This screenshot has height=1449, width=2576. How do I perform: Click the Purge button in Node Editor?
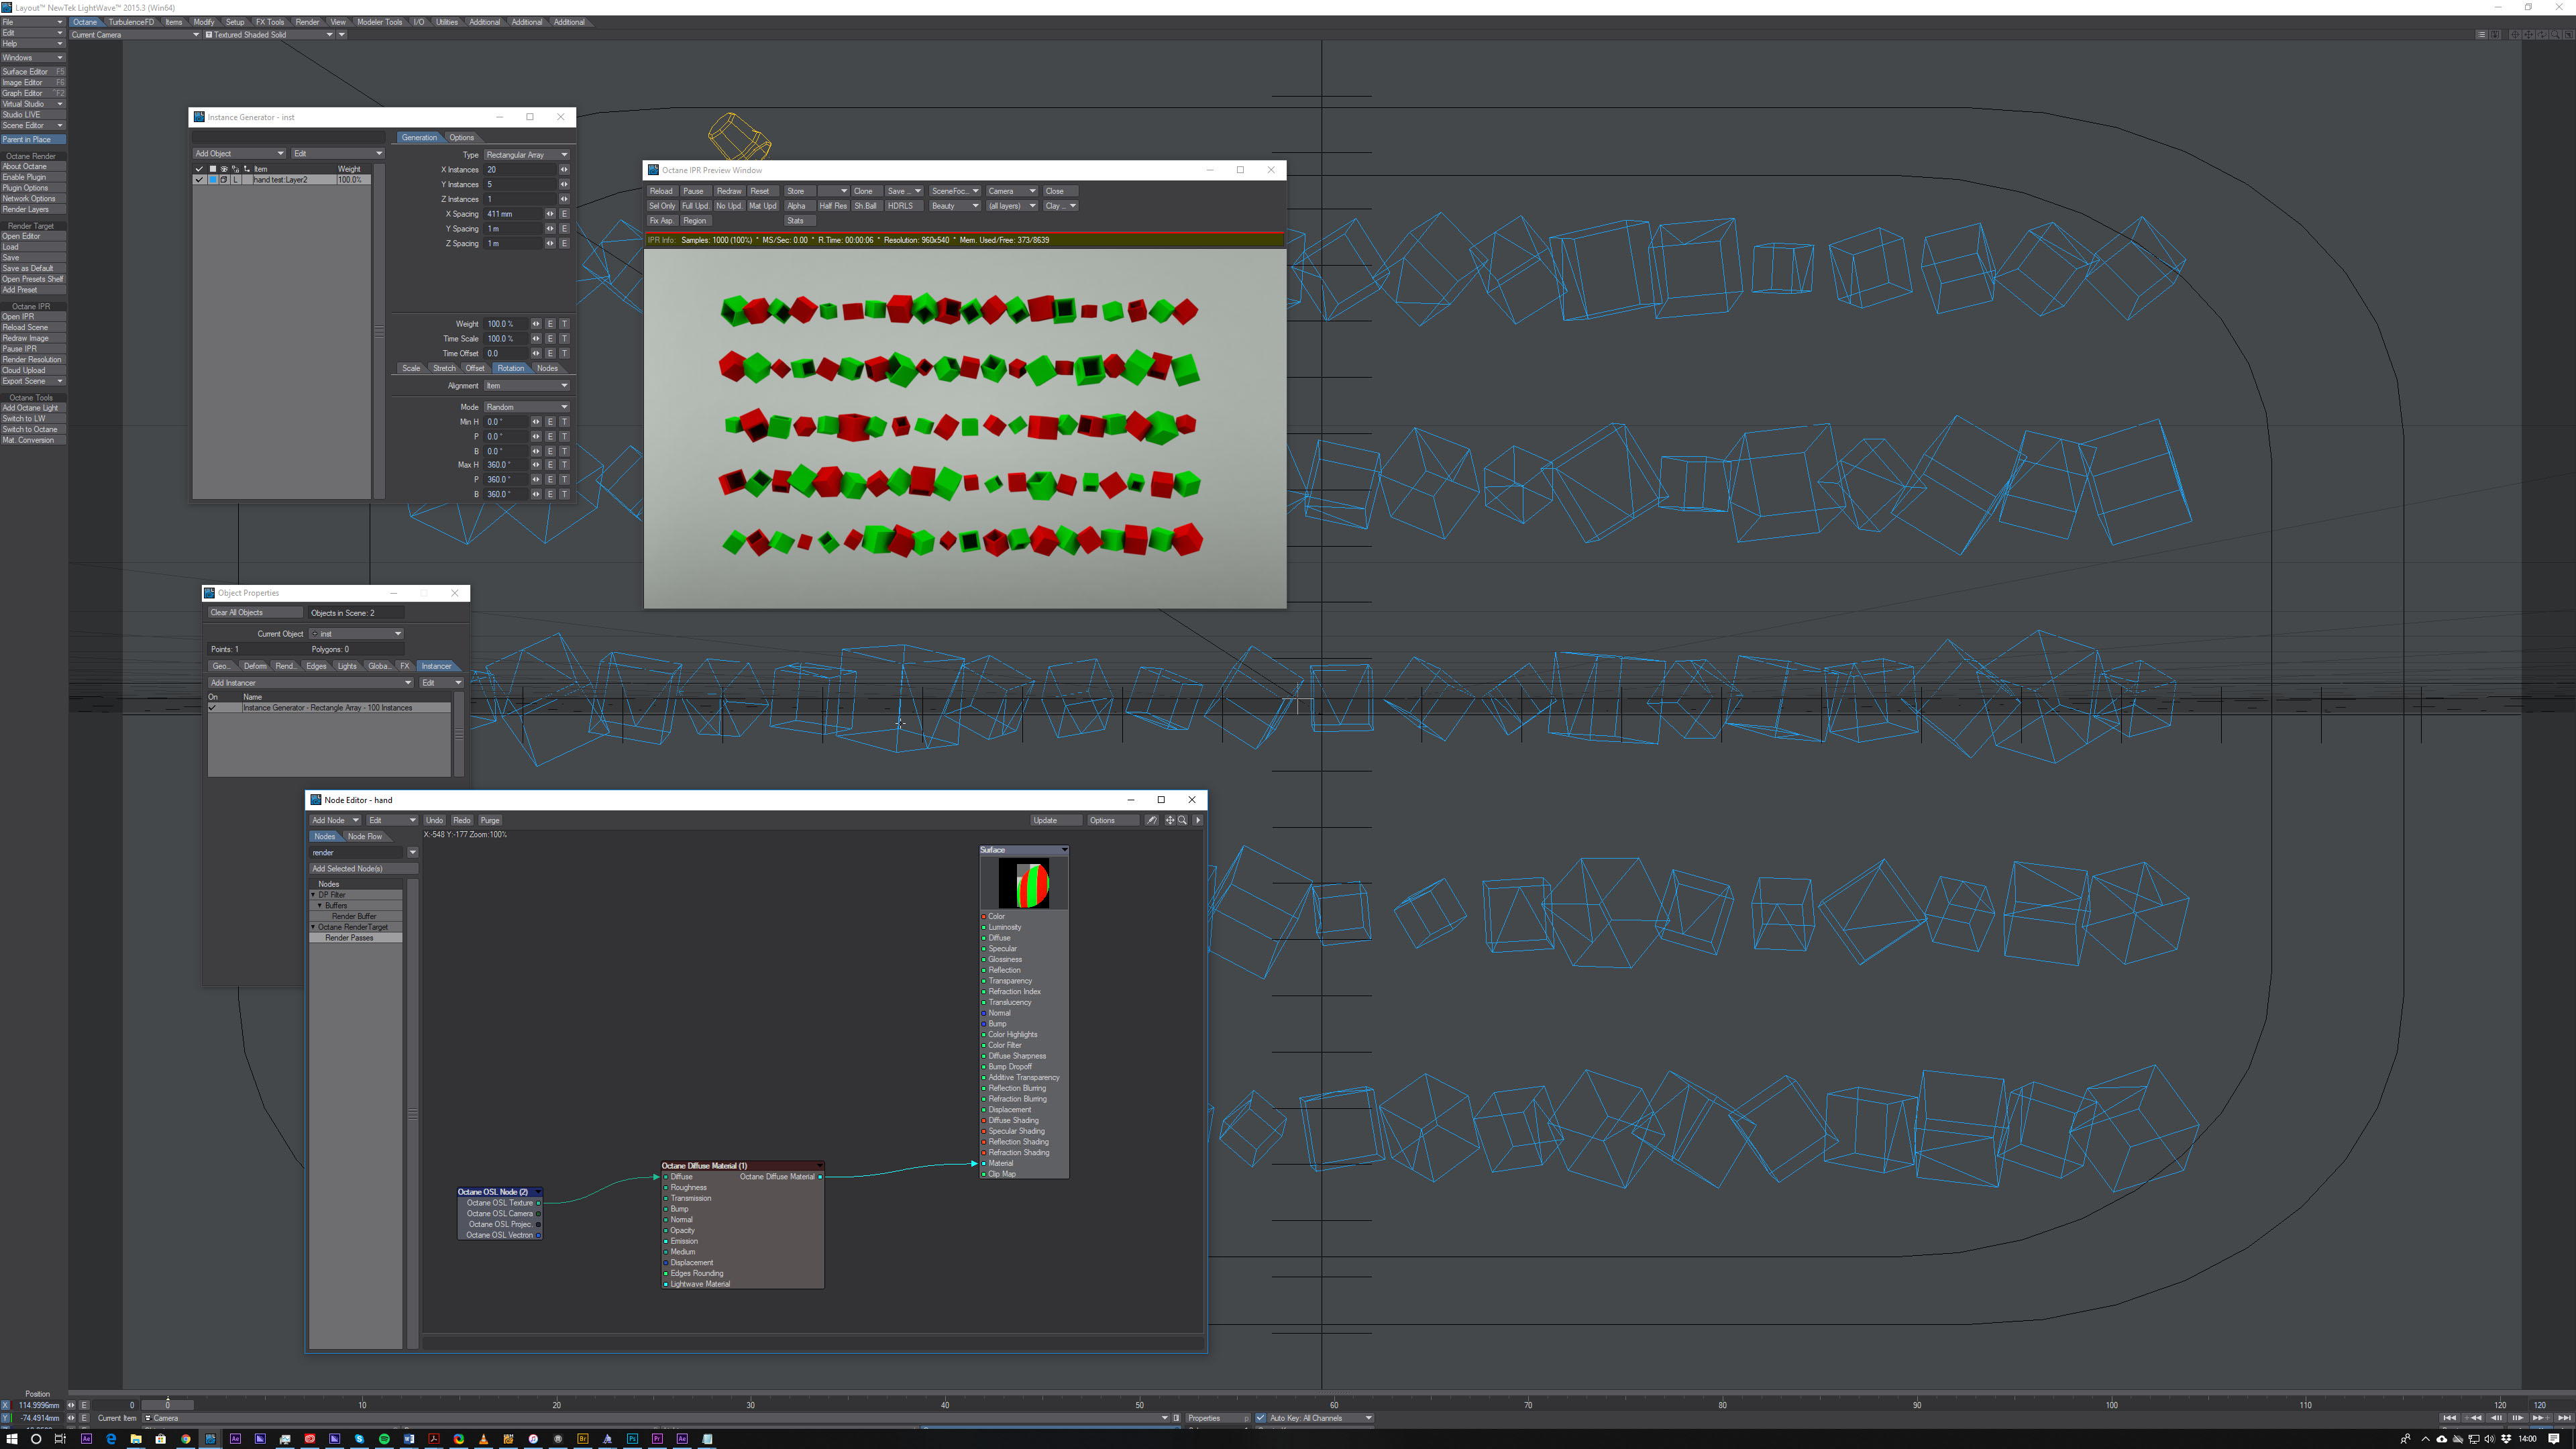point(490,820)
